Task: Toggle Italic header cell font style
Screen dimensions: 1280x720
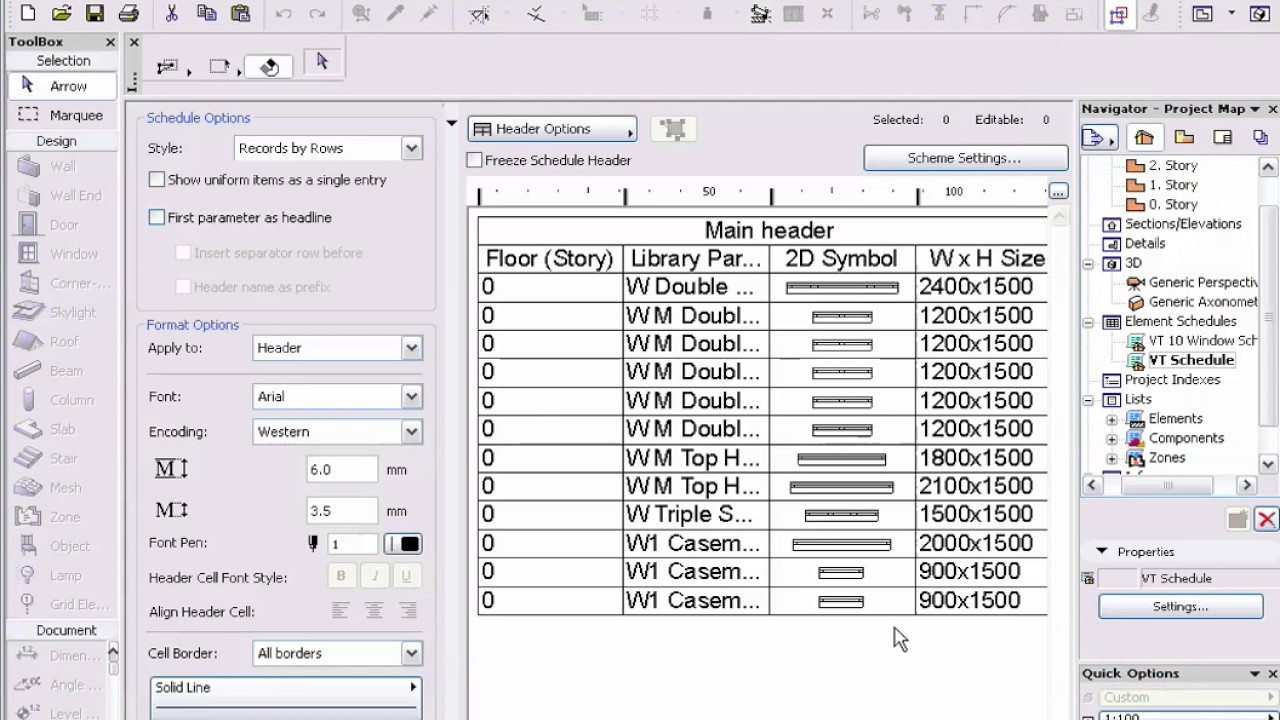Action: pos(374,577)
